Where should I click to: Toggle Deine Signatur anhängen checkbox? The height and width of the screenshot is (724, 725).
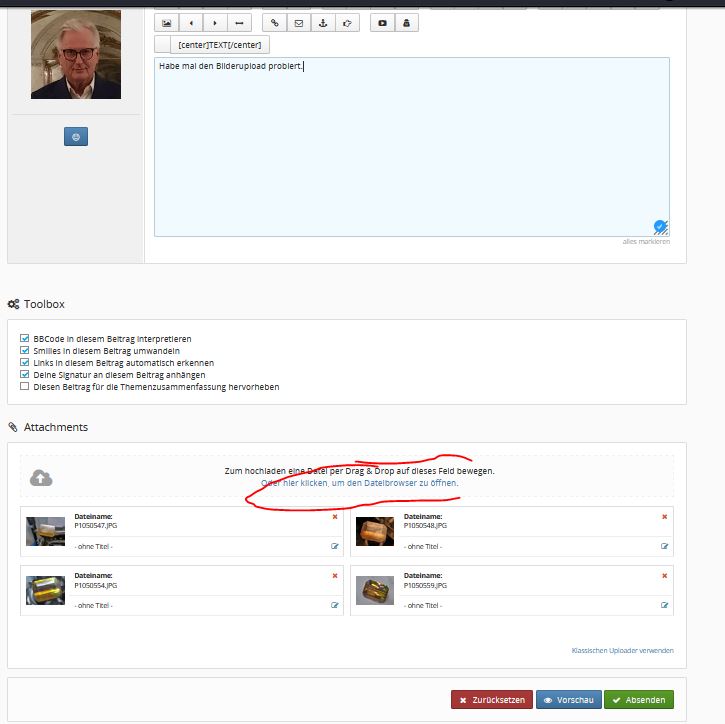tap(25, 374)
